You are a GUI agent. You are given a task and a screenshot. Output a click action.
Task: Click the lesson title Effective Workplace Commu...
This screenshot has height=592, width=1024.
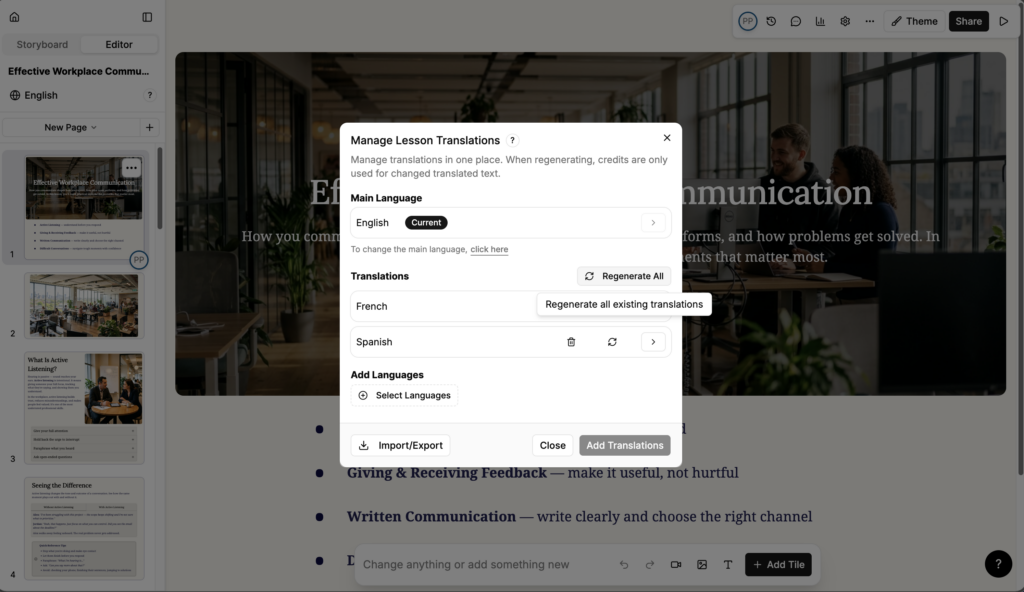[x=78, y=71]
